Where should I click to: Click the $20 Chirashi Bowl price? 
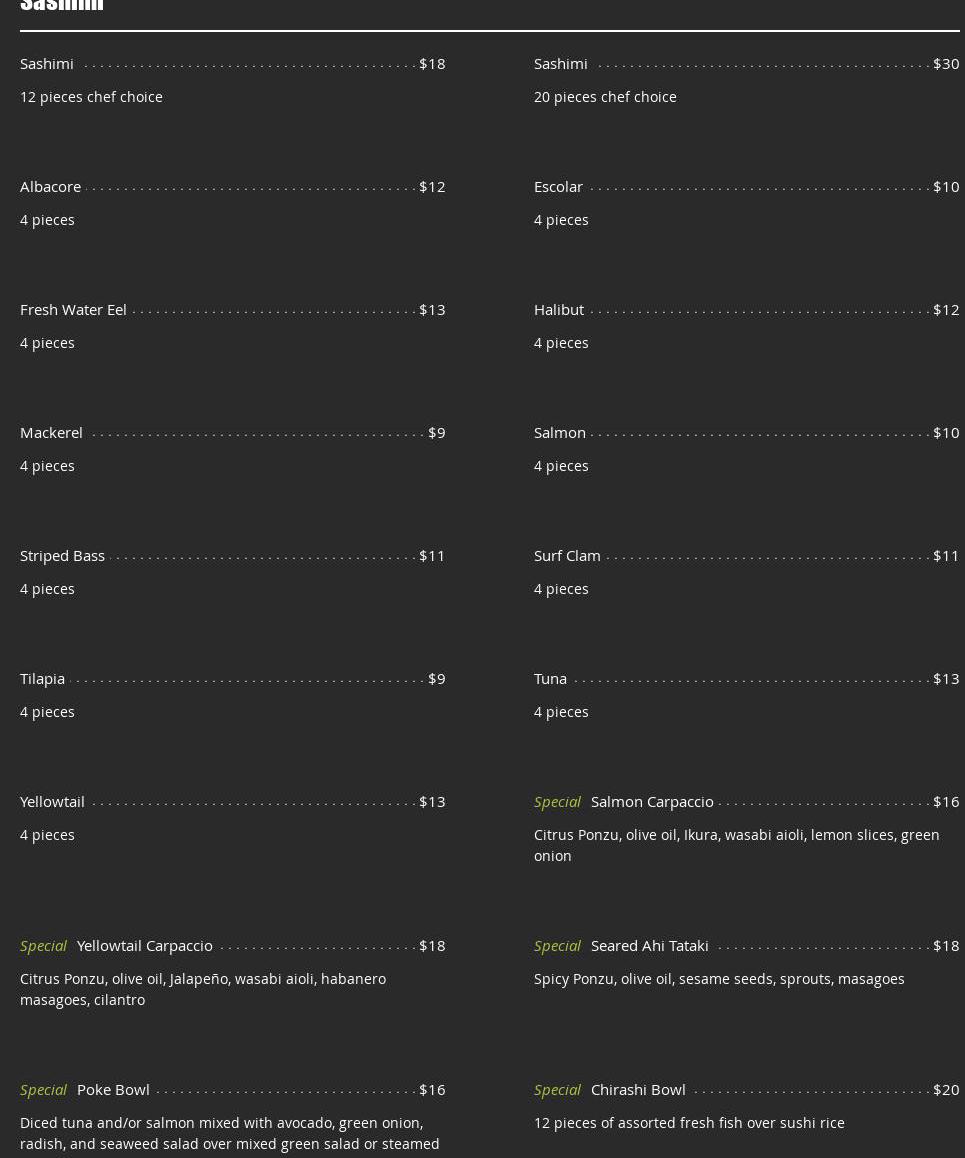(x=945, y=1089)
